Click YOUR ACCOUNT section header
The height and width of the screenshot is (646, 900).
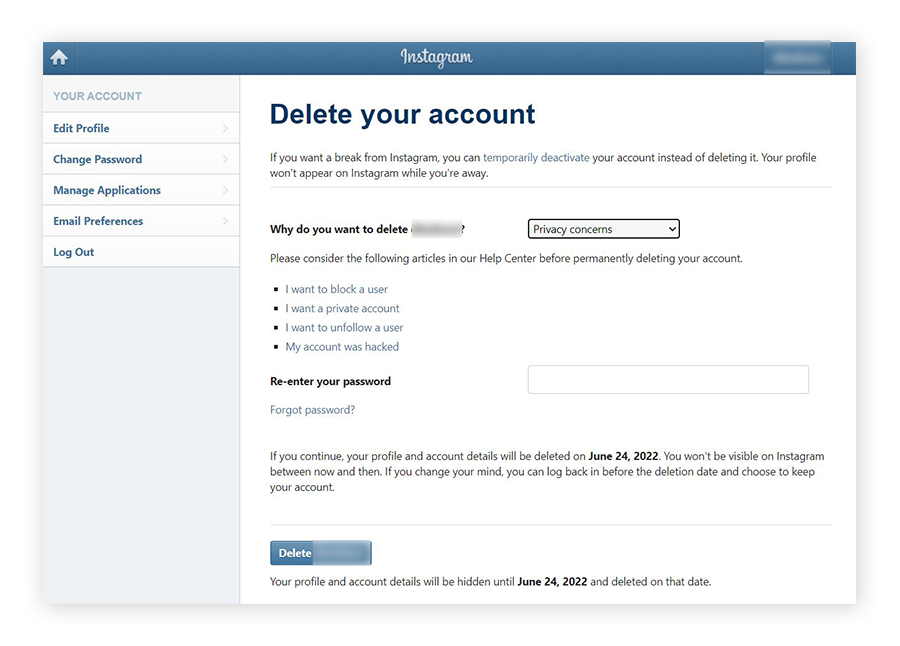[97, 96]
